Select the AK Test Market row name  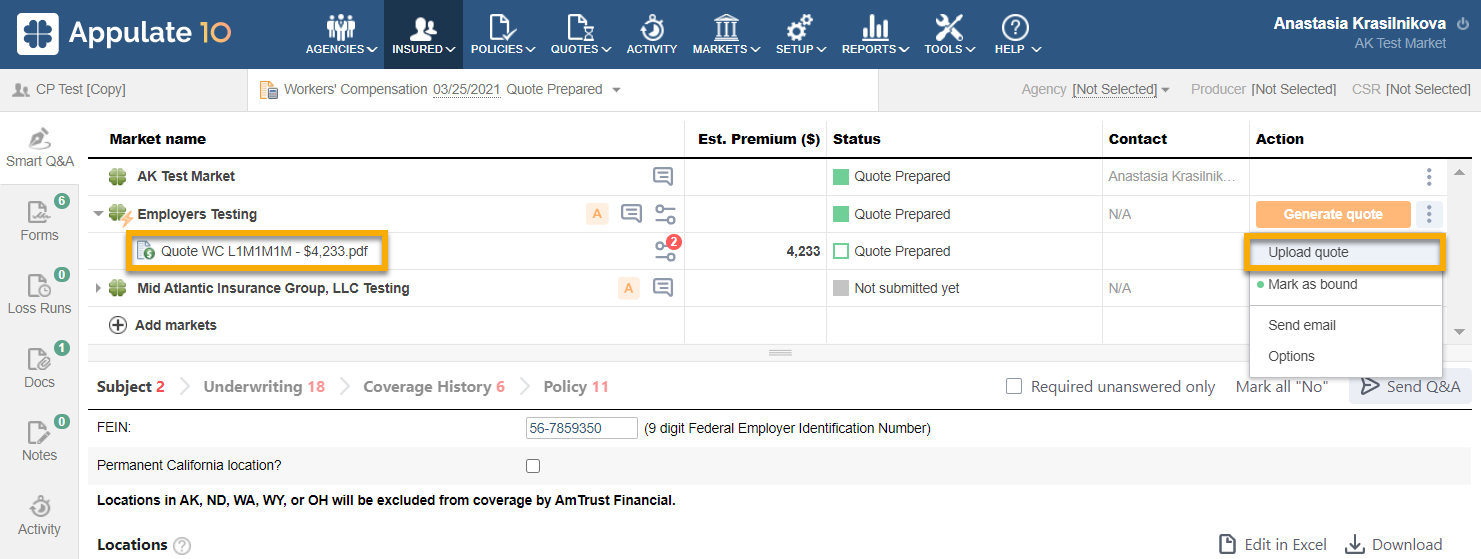point(186,176)
